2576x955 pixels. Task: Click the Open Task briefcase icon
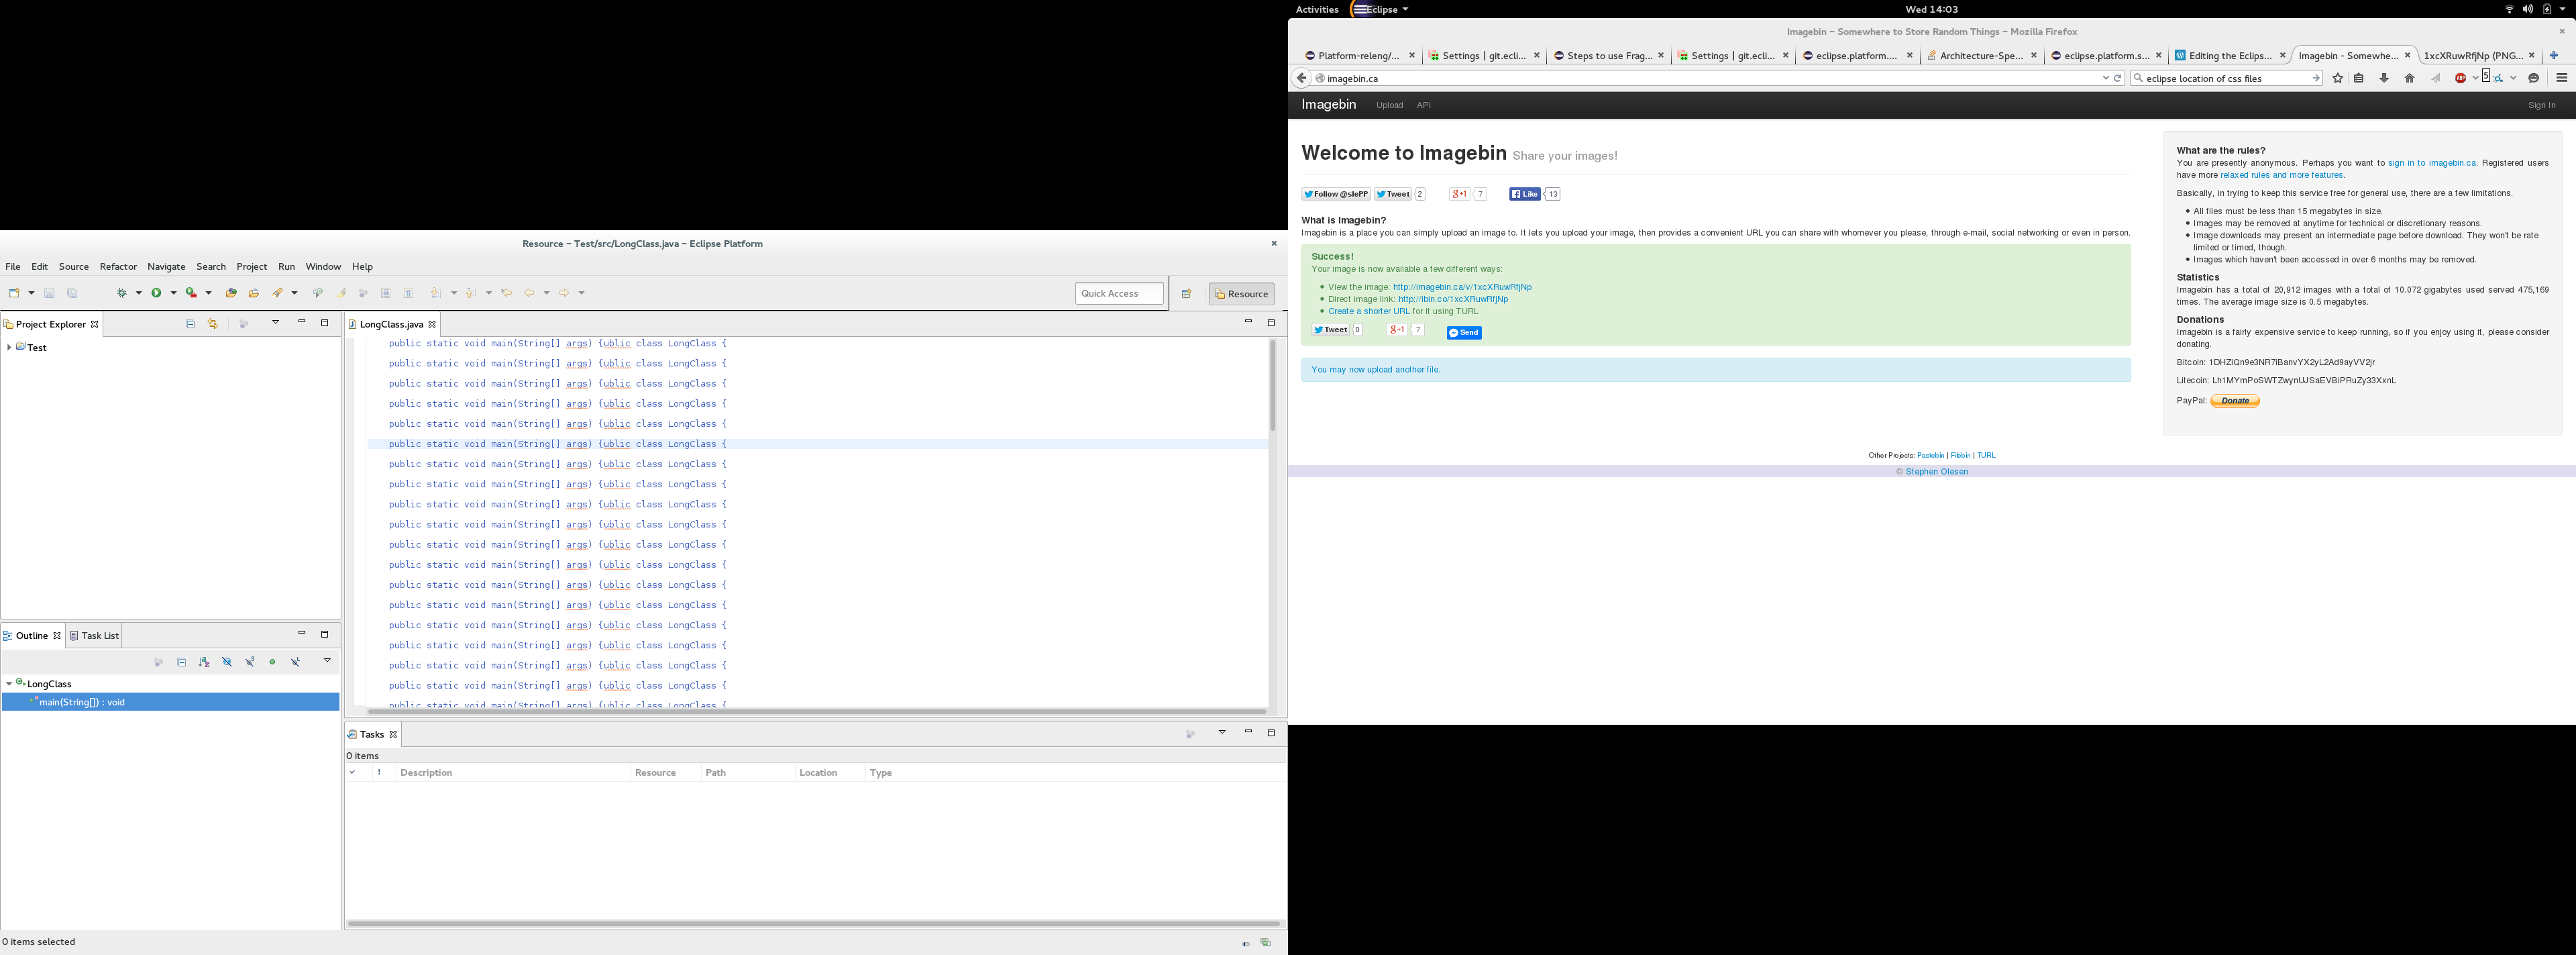254,293
